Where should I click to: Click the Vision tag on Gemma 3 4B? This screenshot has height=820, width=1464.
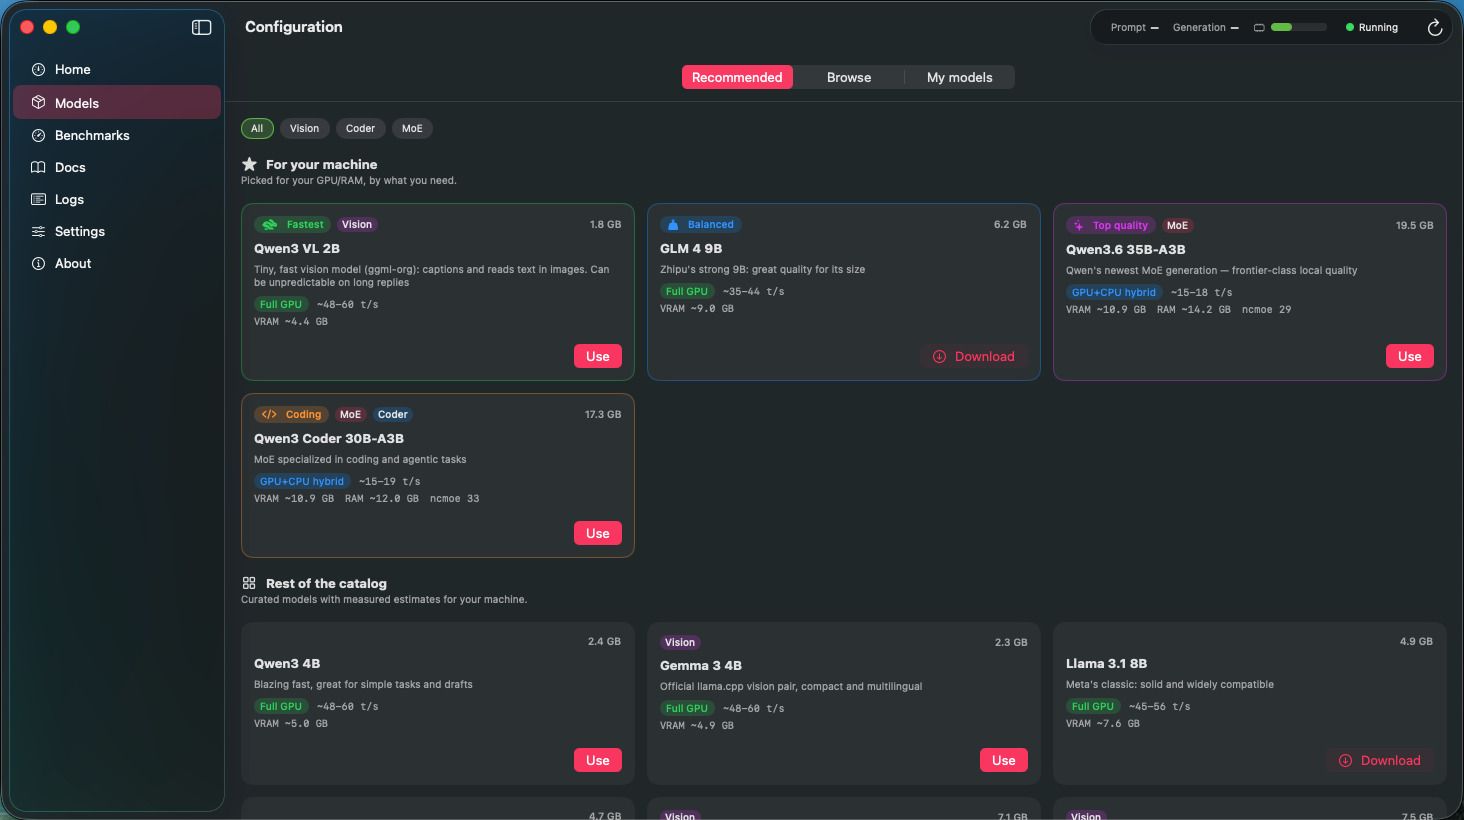[680, 643]
